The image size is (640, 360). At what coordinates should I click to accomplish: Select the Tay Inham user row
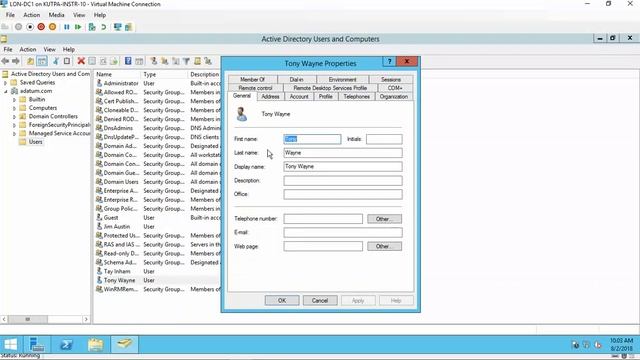(x=117, y=271)
